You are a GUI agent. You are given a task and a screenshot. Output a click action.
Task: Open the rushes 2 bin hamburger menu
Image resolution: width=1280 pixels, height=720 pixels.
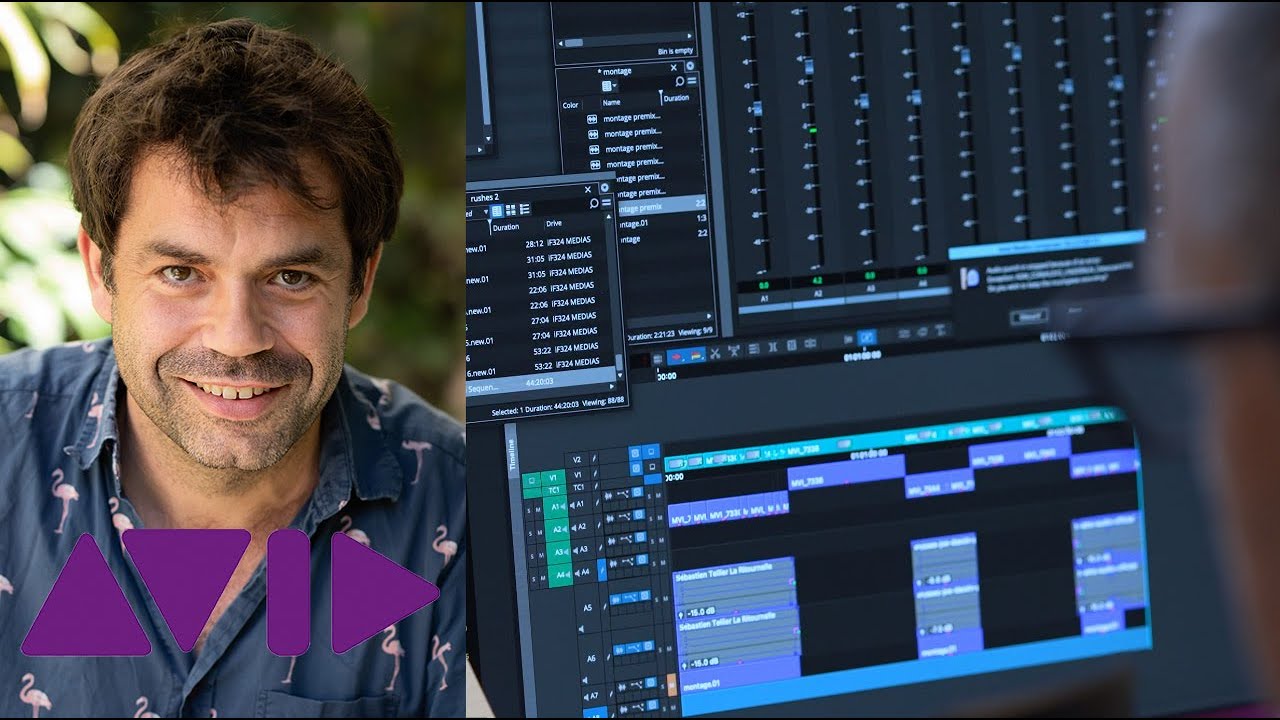606,203
